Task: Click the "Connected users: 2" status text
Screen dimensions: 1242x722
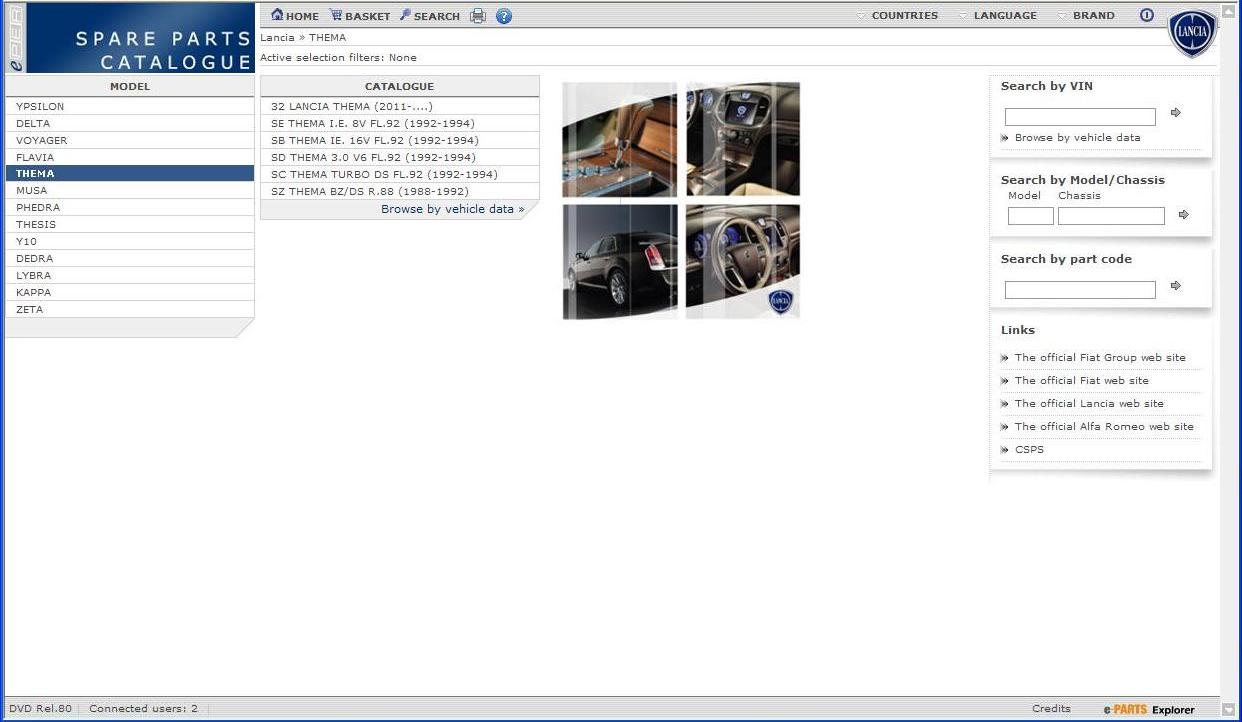Action: [x=143, y=708]
